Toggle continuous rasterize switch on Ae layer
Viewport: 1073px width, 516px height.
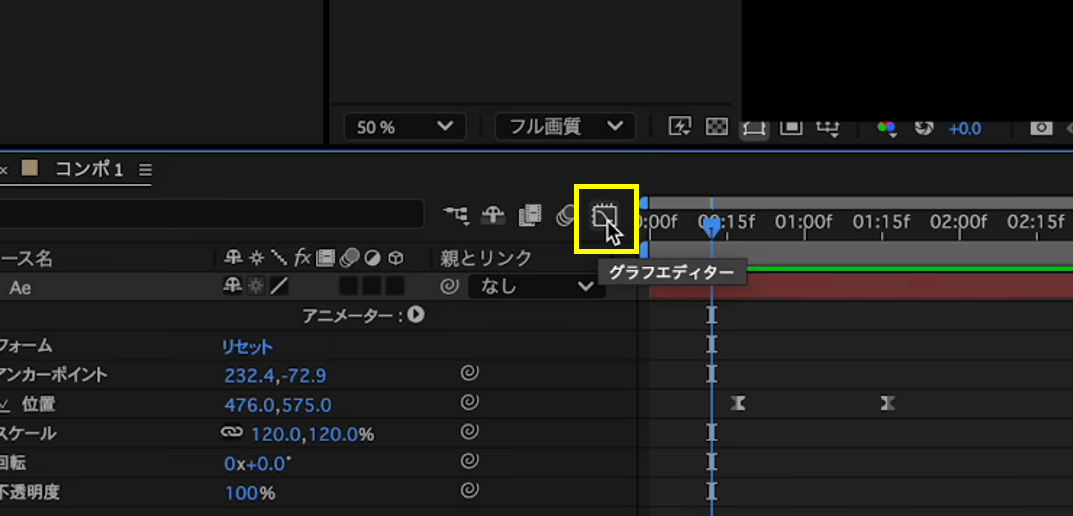(256, 286)
